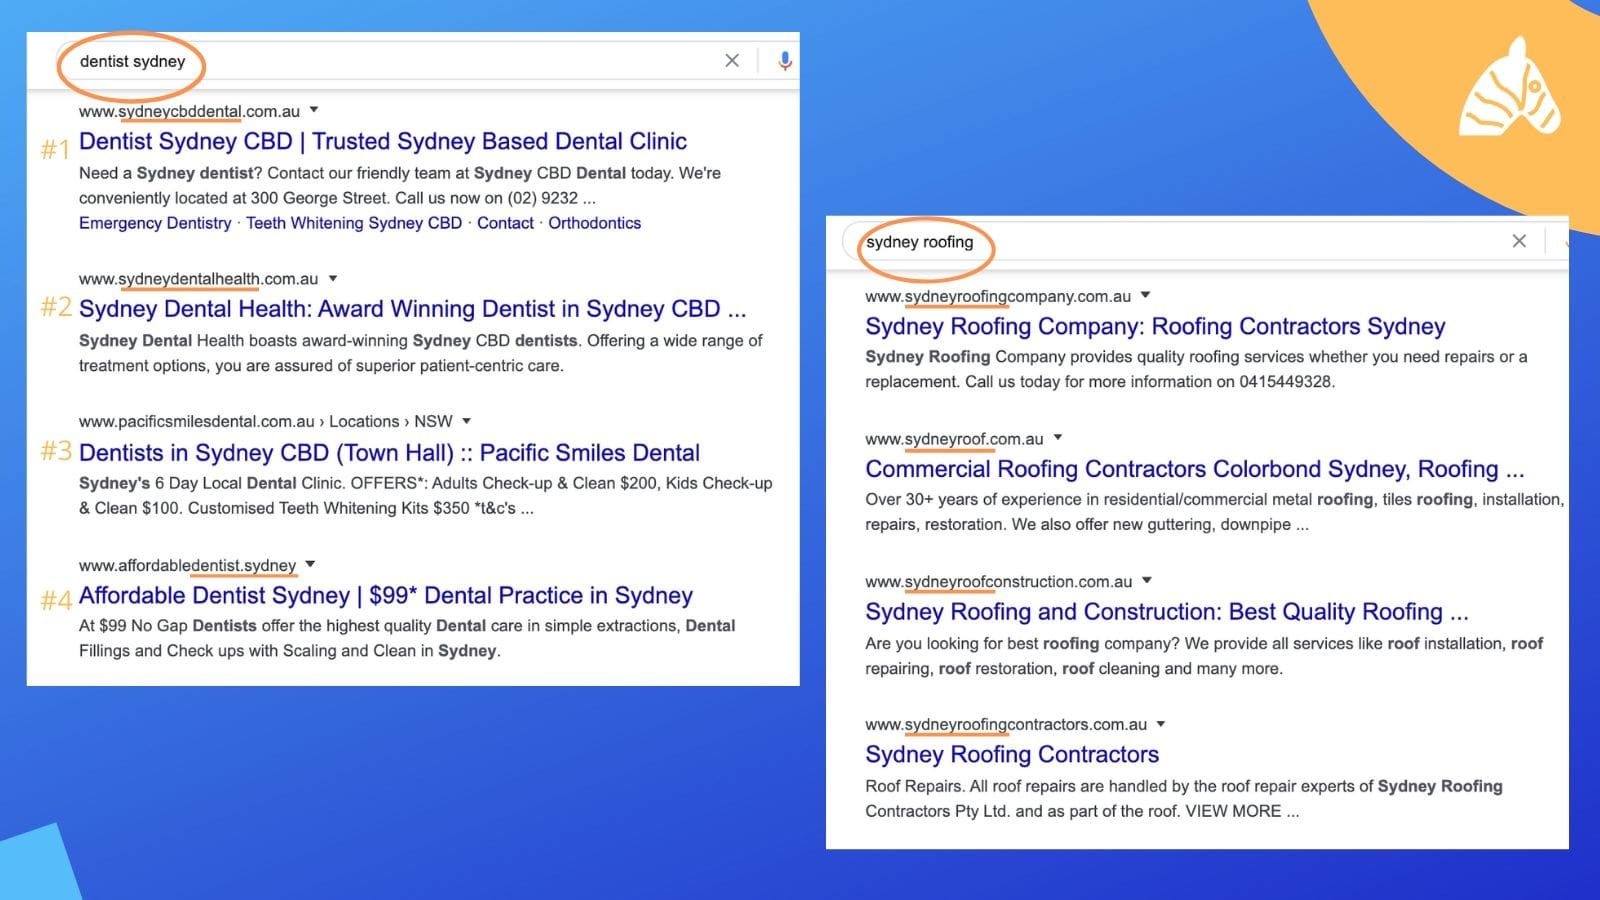The width and height of the screenshot is (1600, 900).
Task: Follow the 'Emergency Dentistry' sitelink
Action: point(155,223)
